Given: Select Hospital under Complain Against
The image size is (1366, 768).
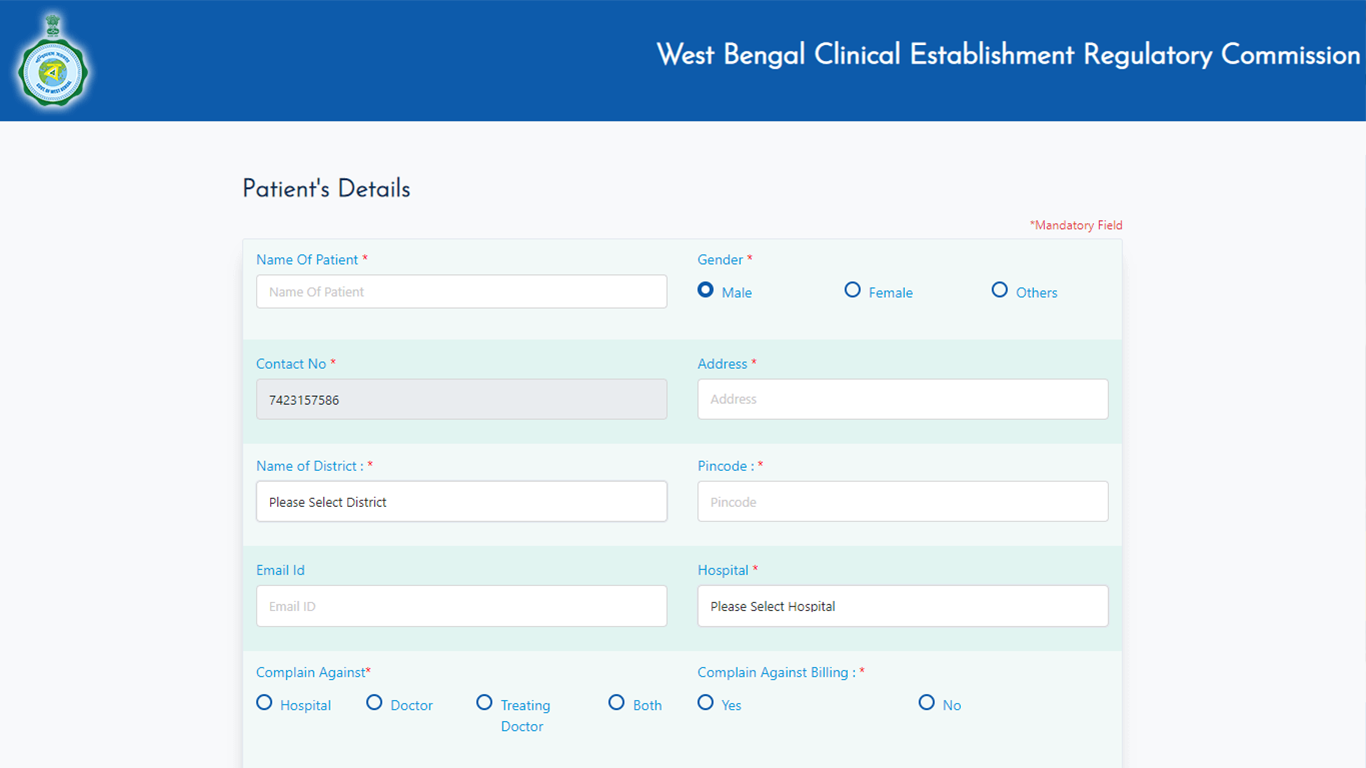Looking at the screenshot, I should tap(264, 703).
